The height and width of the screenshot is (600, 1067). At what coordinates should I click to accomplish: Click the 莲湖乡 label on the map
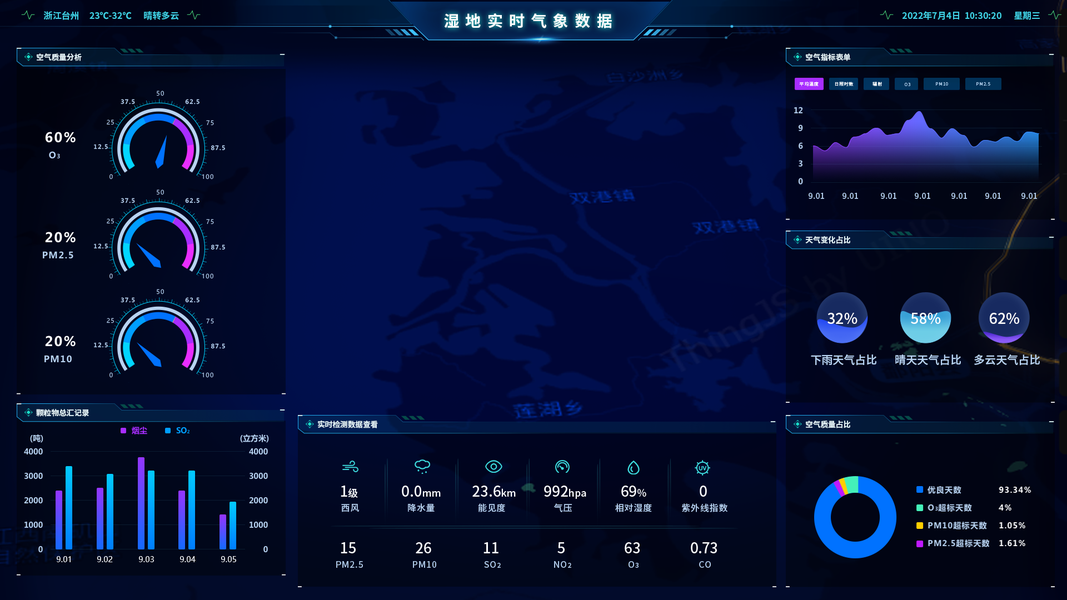(548, 410)
